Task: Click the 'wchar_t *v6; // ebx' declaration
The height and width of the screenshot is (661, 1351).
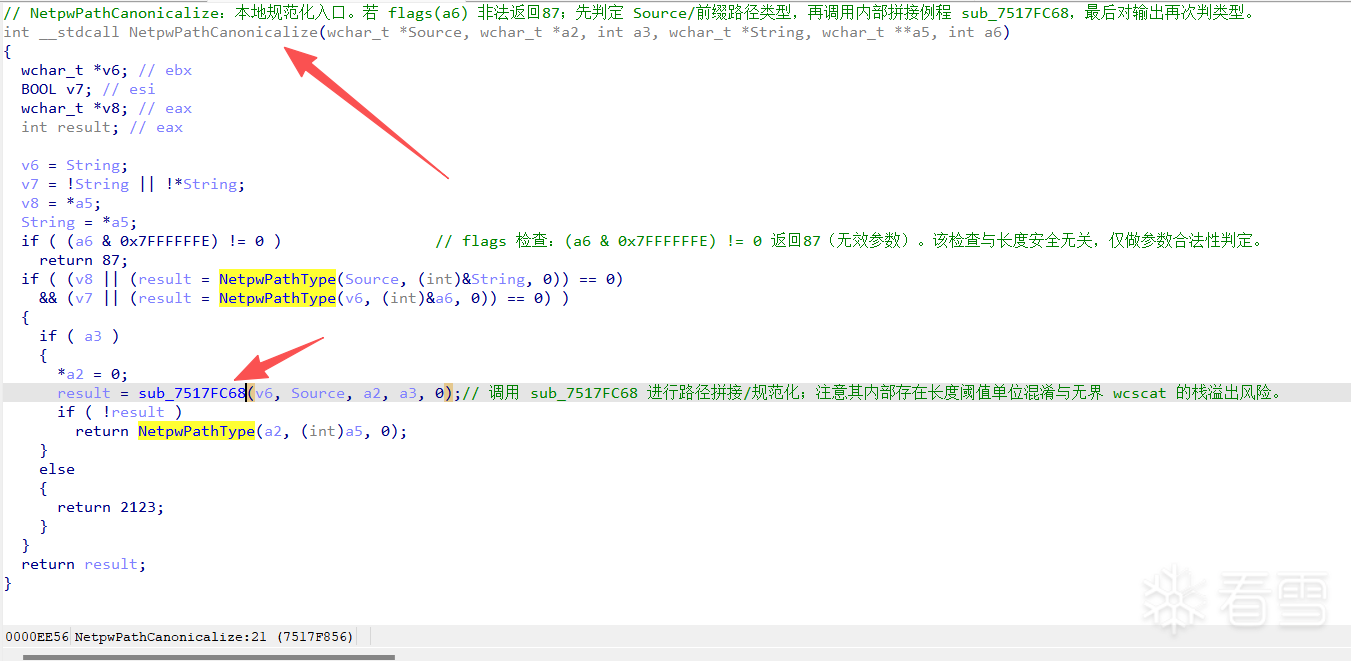Action: [106, 70]
